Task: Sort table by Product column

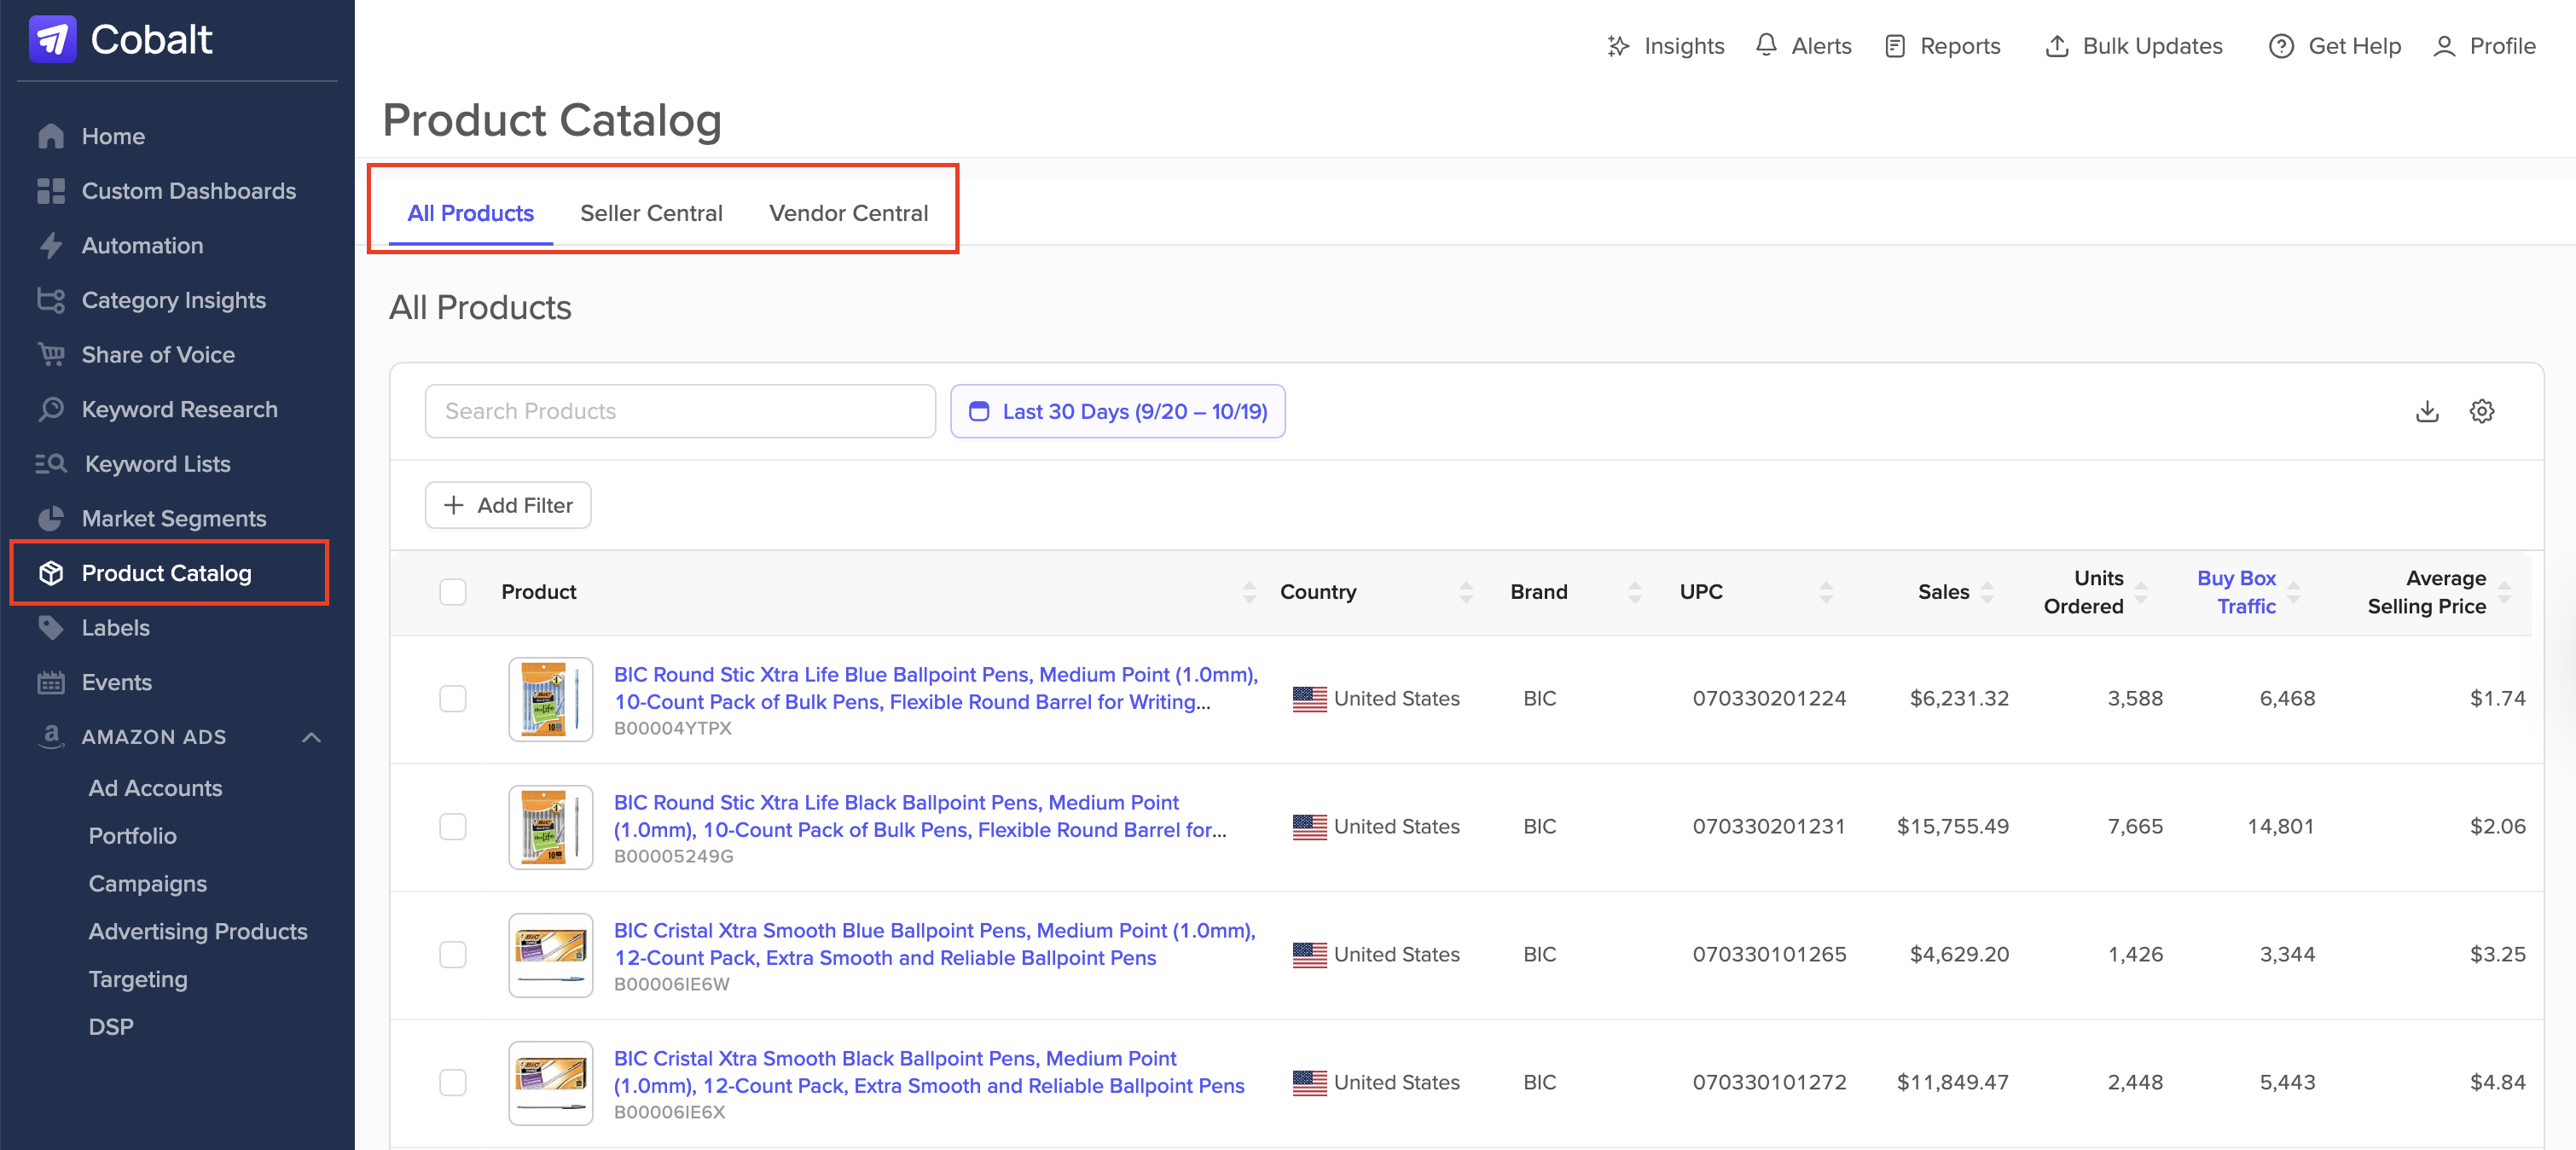Action: point(1248,592)
